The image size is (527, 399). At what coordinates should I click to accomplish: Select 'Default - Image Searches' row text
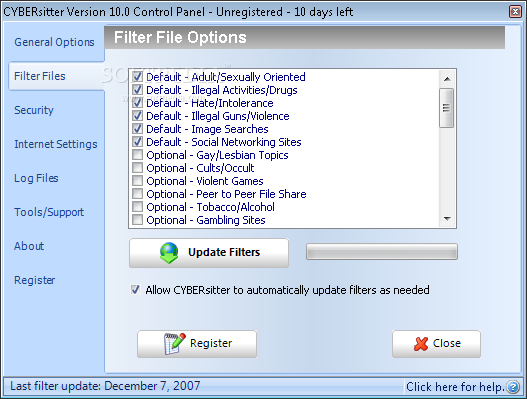(207, 129)
